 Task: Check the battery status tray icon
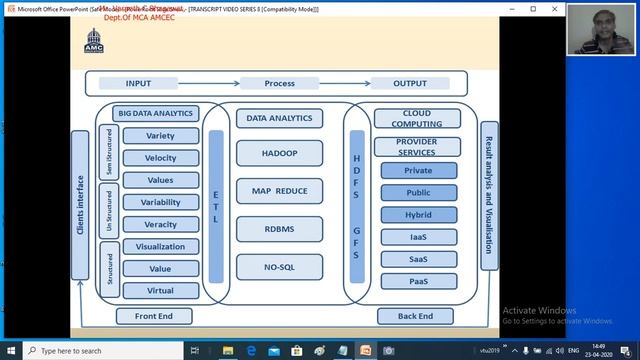[537, 351]
